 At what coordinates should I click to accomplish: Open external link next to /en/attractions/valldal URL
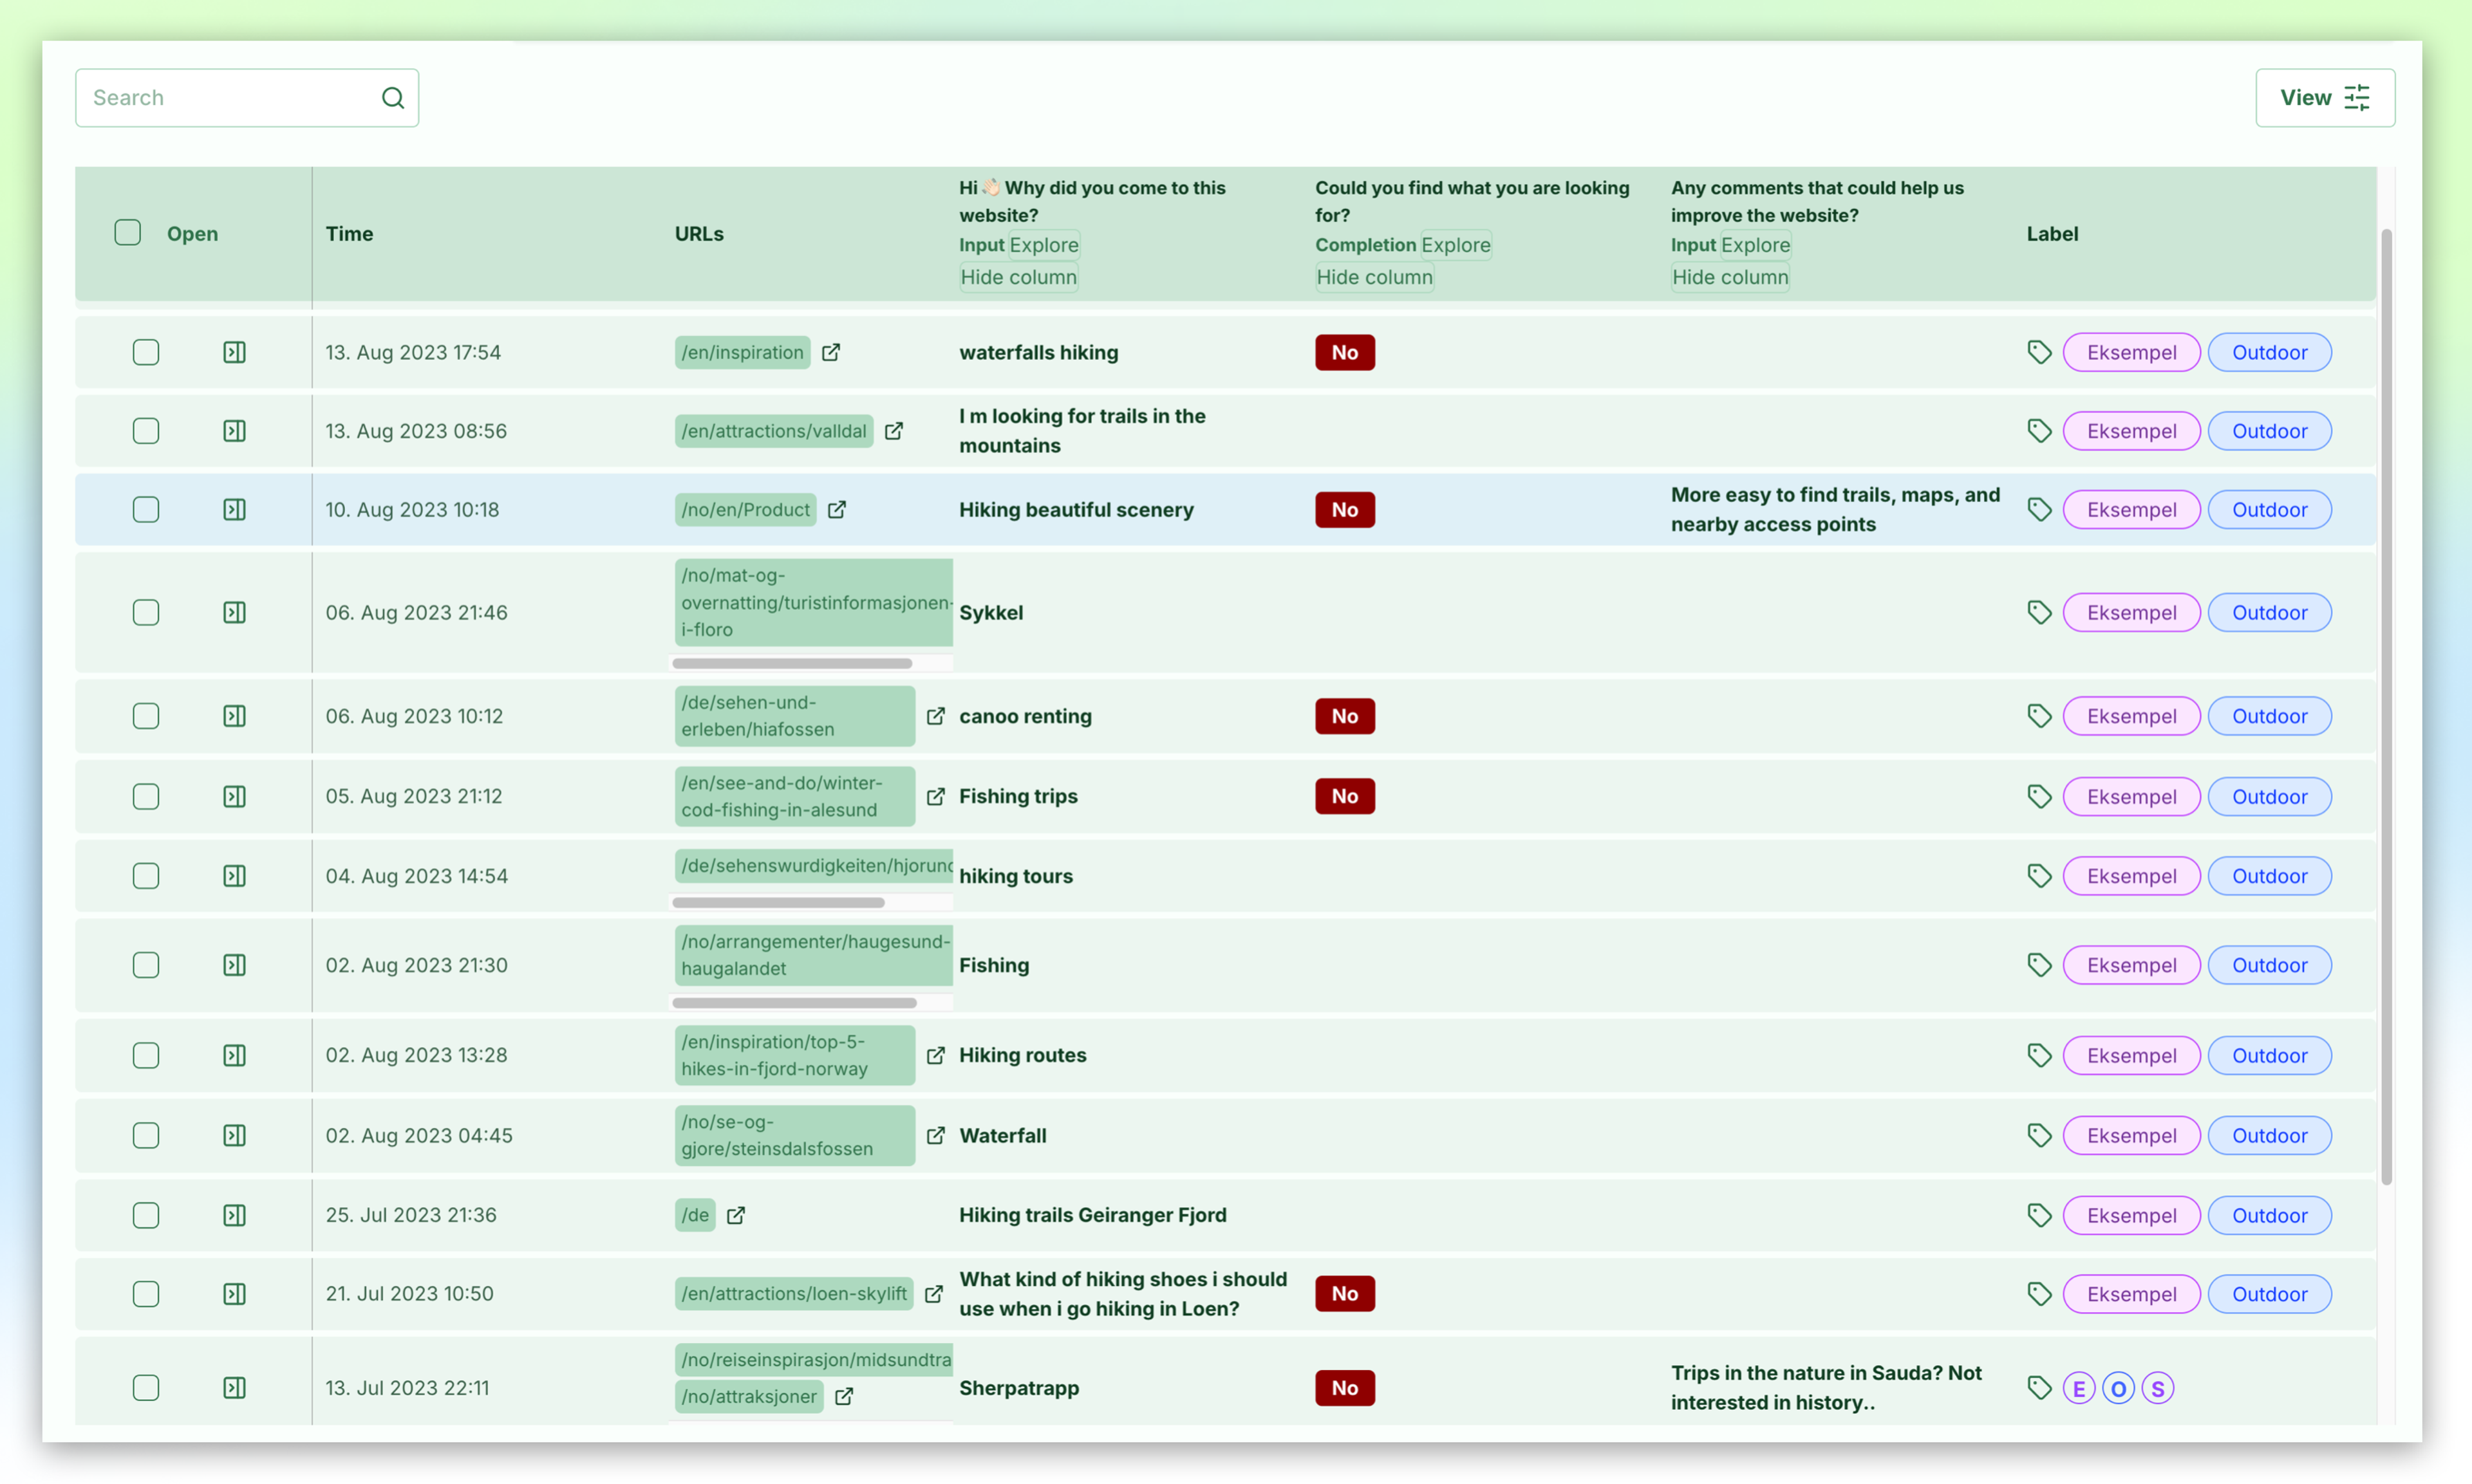coord(894,431)
